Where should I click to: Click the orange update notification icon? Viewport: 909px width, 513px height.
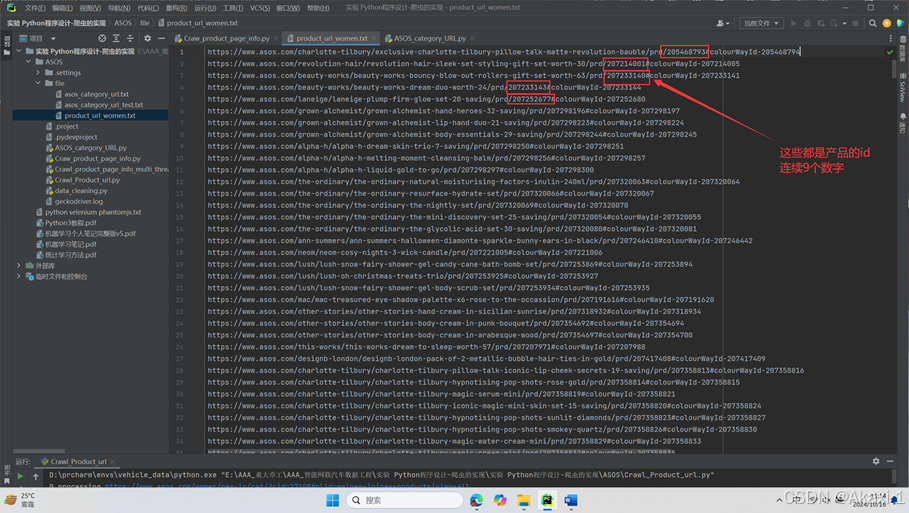point(886,23)
